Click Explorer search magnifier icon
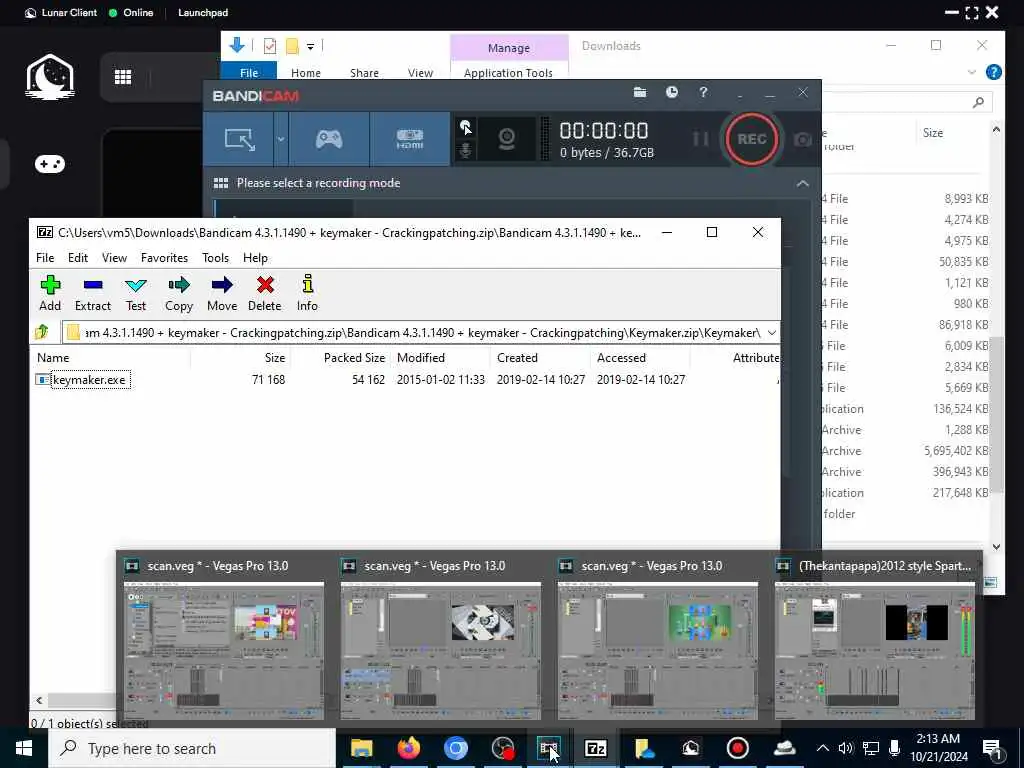This screenshot has width=1024, height=768. 978,102
